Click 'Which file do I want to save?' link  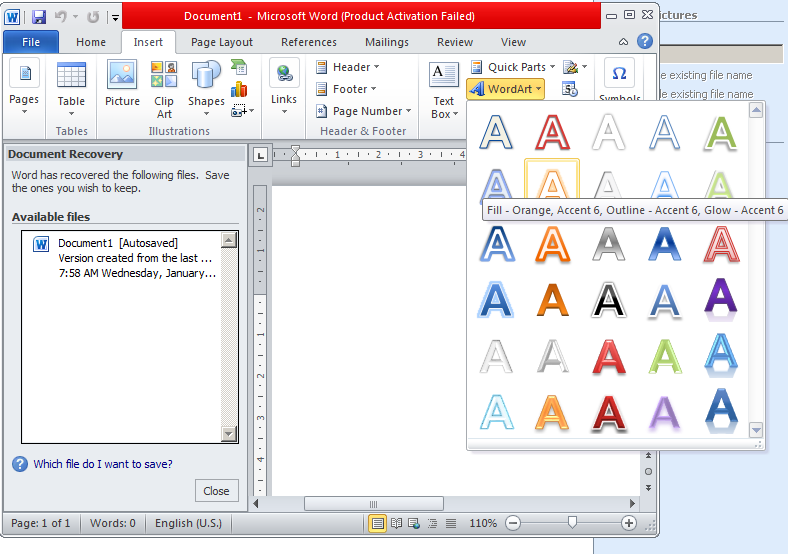(x=103, y=464)
